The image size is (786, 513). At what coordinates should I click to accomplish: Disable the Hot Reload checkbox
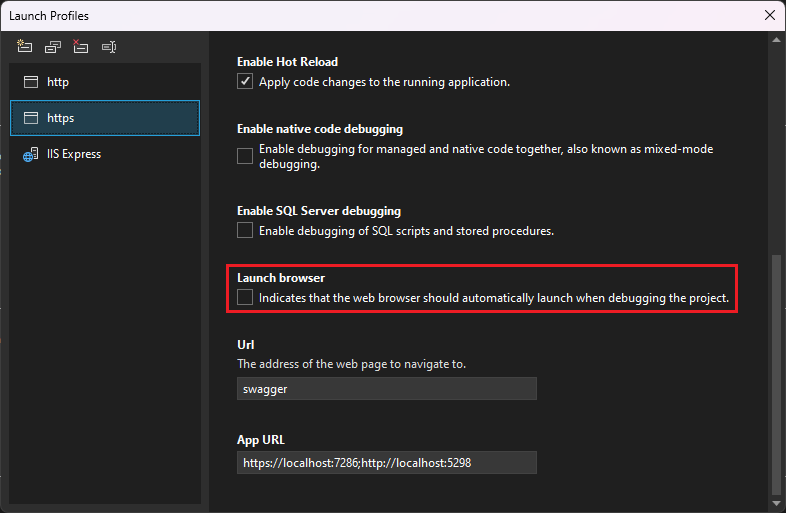(245, 82)
